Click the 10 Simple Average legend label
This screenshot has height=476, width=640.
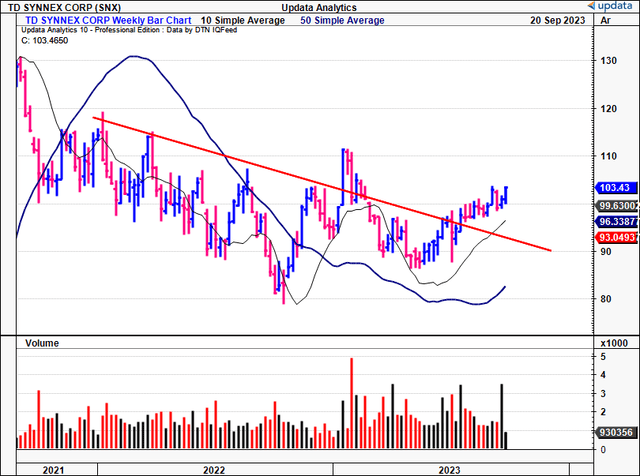coord(242,20)
